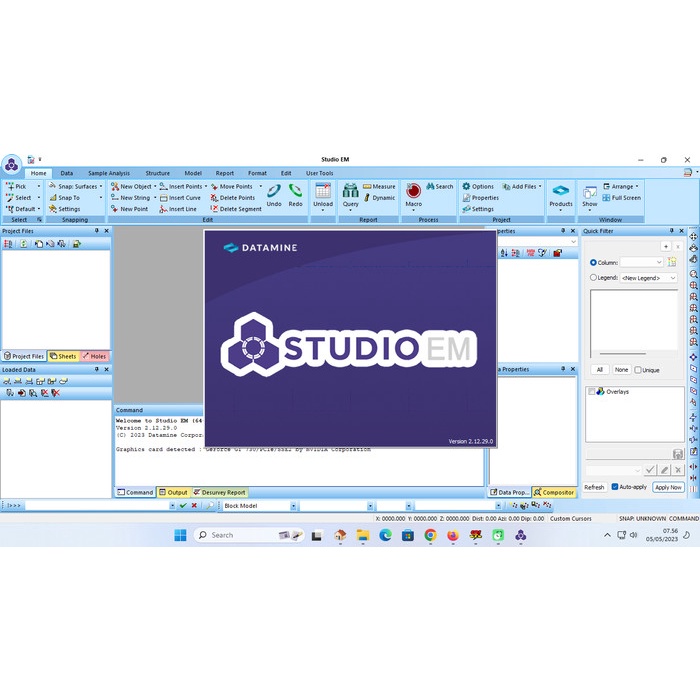The height and width of the screenshot is (700, 700).
Task: Select the Column radio button
Action: click(593, 262)
